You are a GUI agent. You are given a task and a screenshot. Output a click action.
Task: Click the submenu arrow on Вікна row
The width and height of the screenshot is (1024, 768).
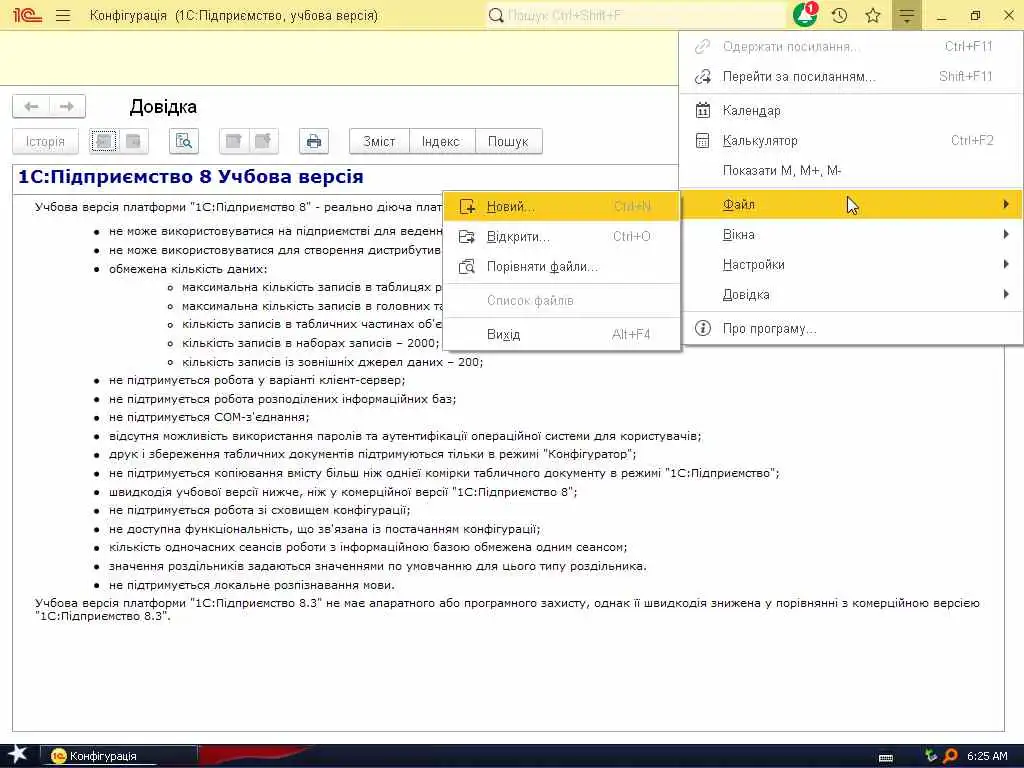[1006, 234]
